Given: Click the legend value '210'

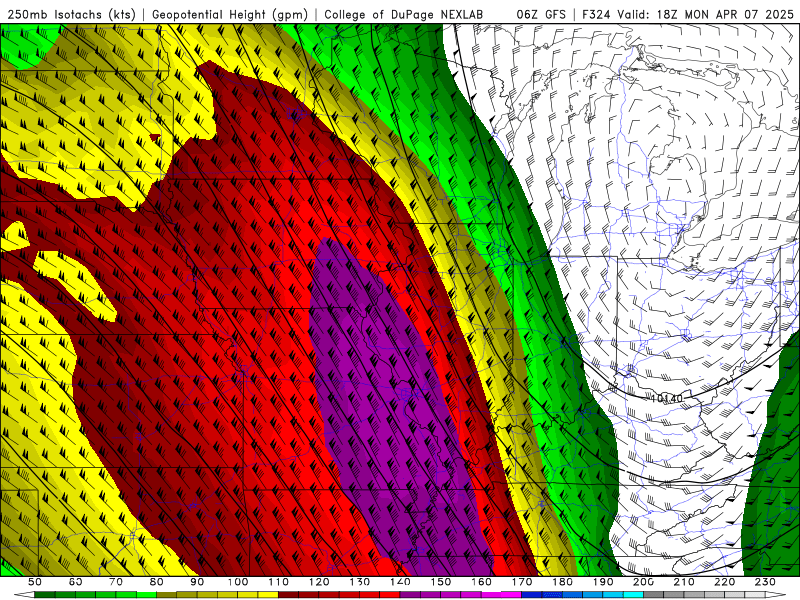Looking at the screenshot, I should [x=684, y=582].
